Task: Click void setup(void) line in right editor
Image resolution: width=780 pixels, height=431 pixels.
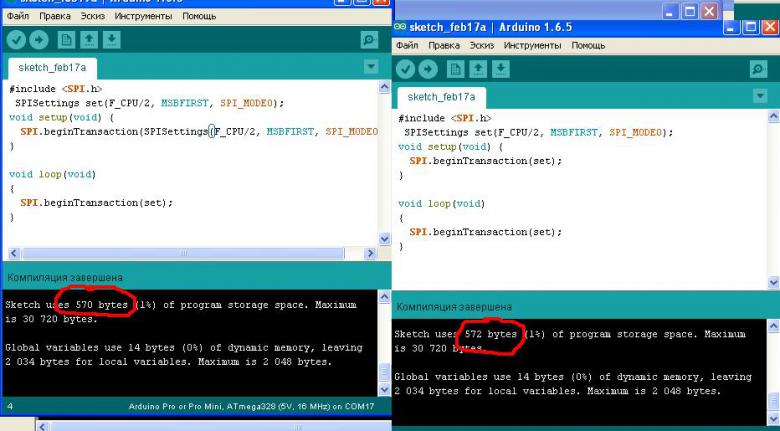Action: pos(450,147)
